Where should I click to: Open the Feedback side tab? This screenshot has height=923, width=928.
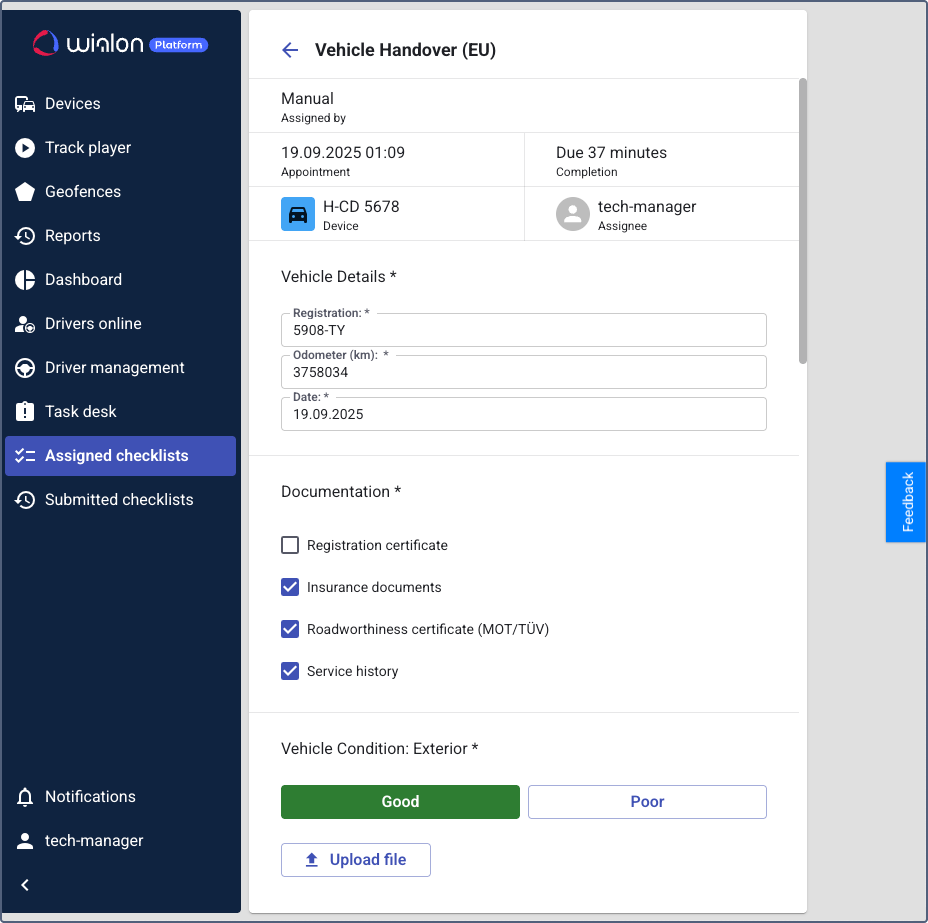[907, 502]
